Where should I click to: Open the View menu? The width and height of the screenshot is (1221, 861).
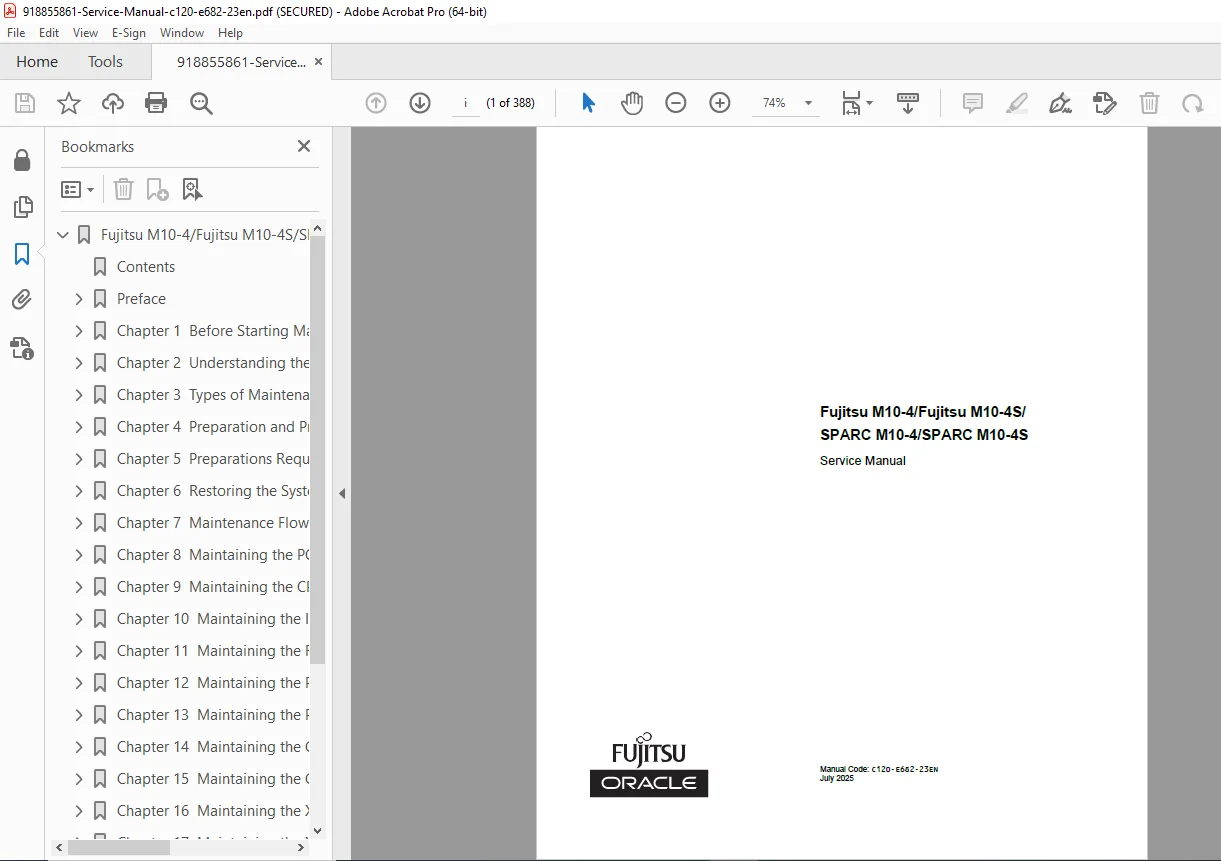pyautogui.click(x=86, y=33)
